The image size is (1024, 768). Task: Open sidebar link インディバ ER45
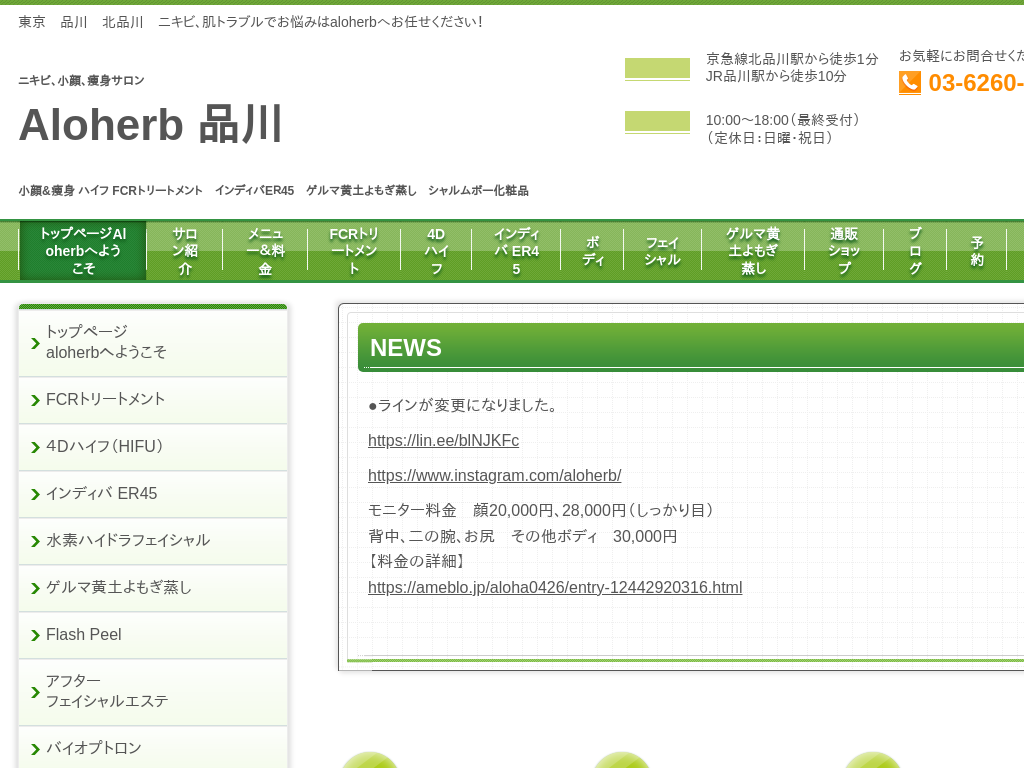click(153, 494)
